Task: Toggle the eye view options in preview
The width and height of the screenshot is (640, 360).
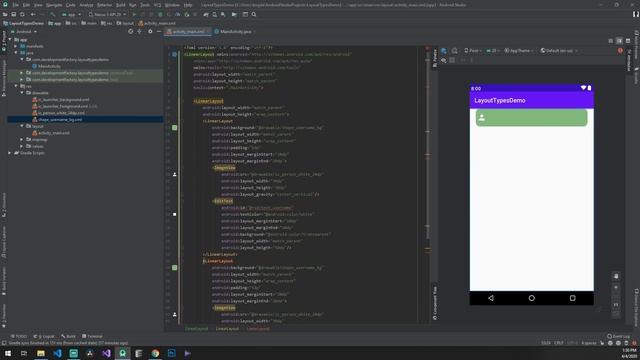Action: coord(444,60)
